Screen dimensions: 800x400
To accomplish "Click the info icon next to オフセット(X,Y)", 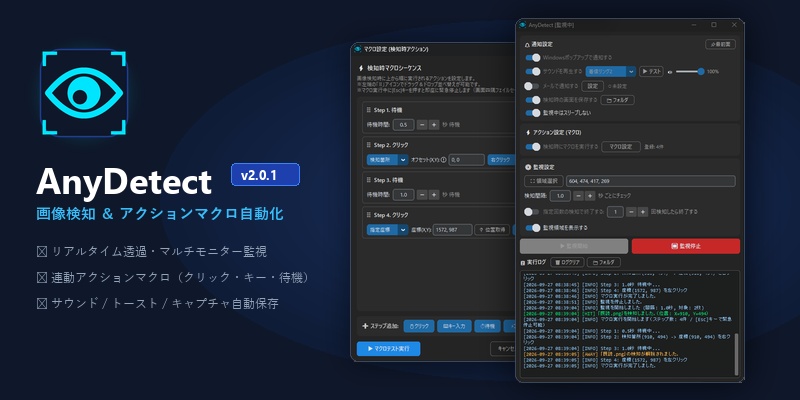I will click(x=443, y=160).
